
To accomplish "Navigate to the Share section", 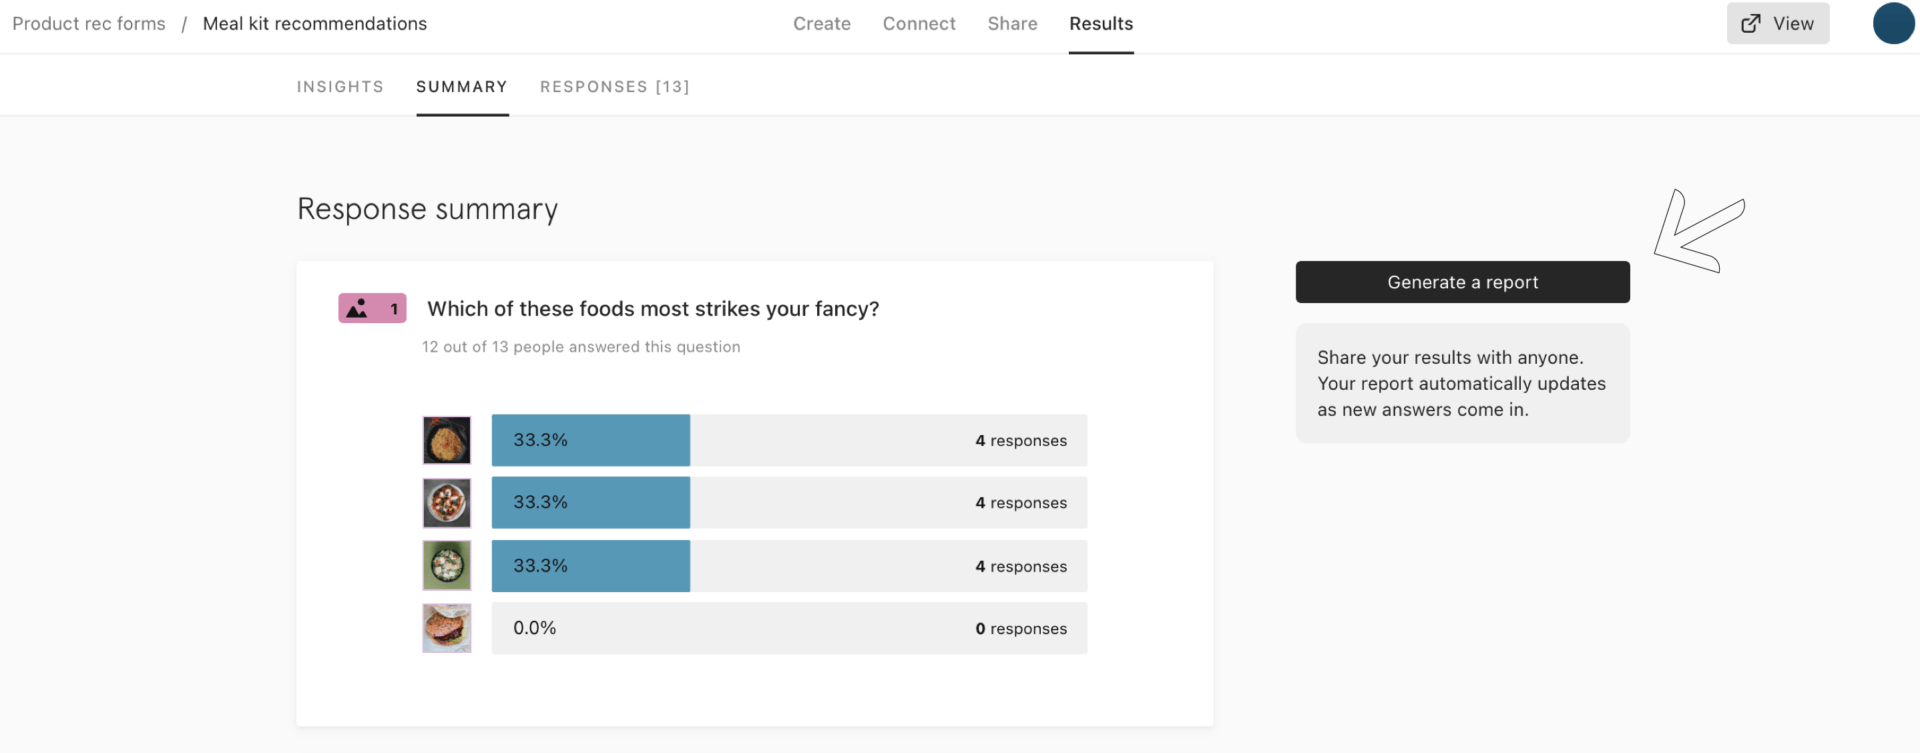I will click(x=1012, y=24).
